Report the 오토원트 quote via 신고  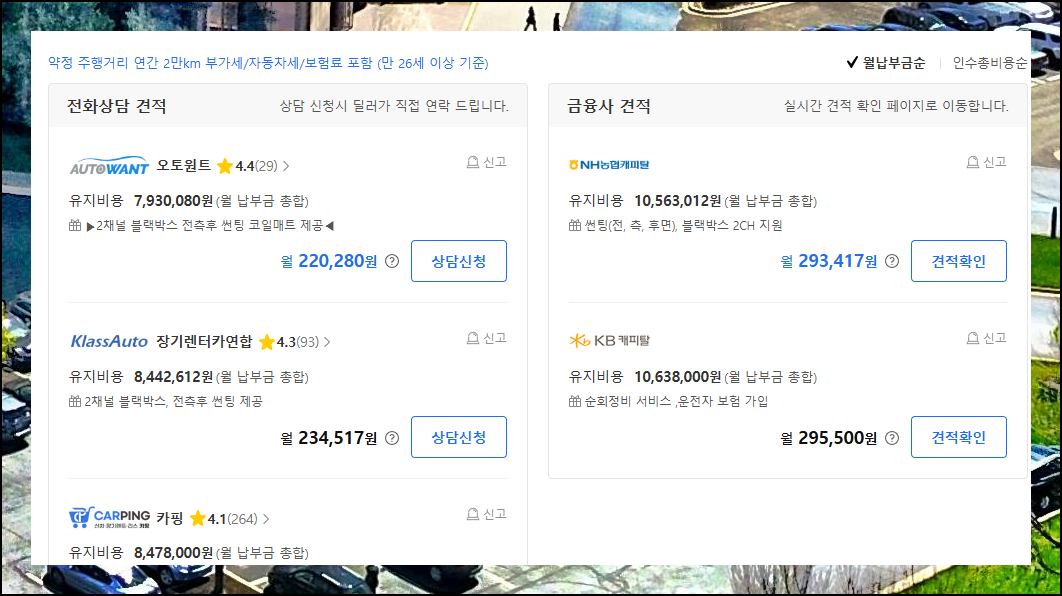click(486, 163)
